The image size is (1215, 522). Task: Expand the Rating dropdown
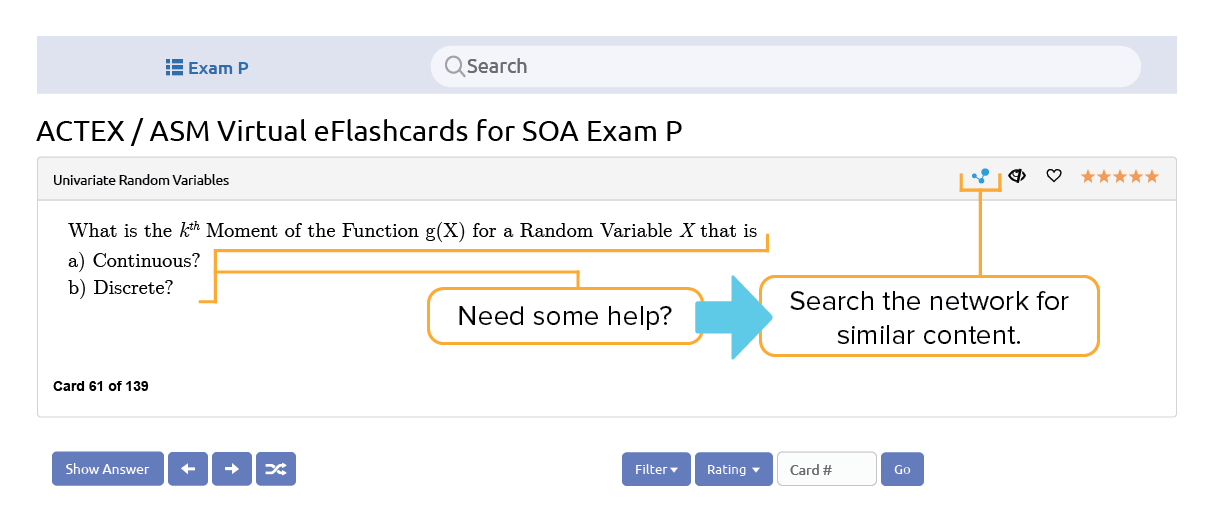coord(733,469)
